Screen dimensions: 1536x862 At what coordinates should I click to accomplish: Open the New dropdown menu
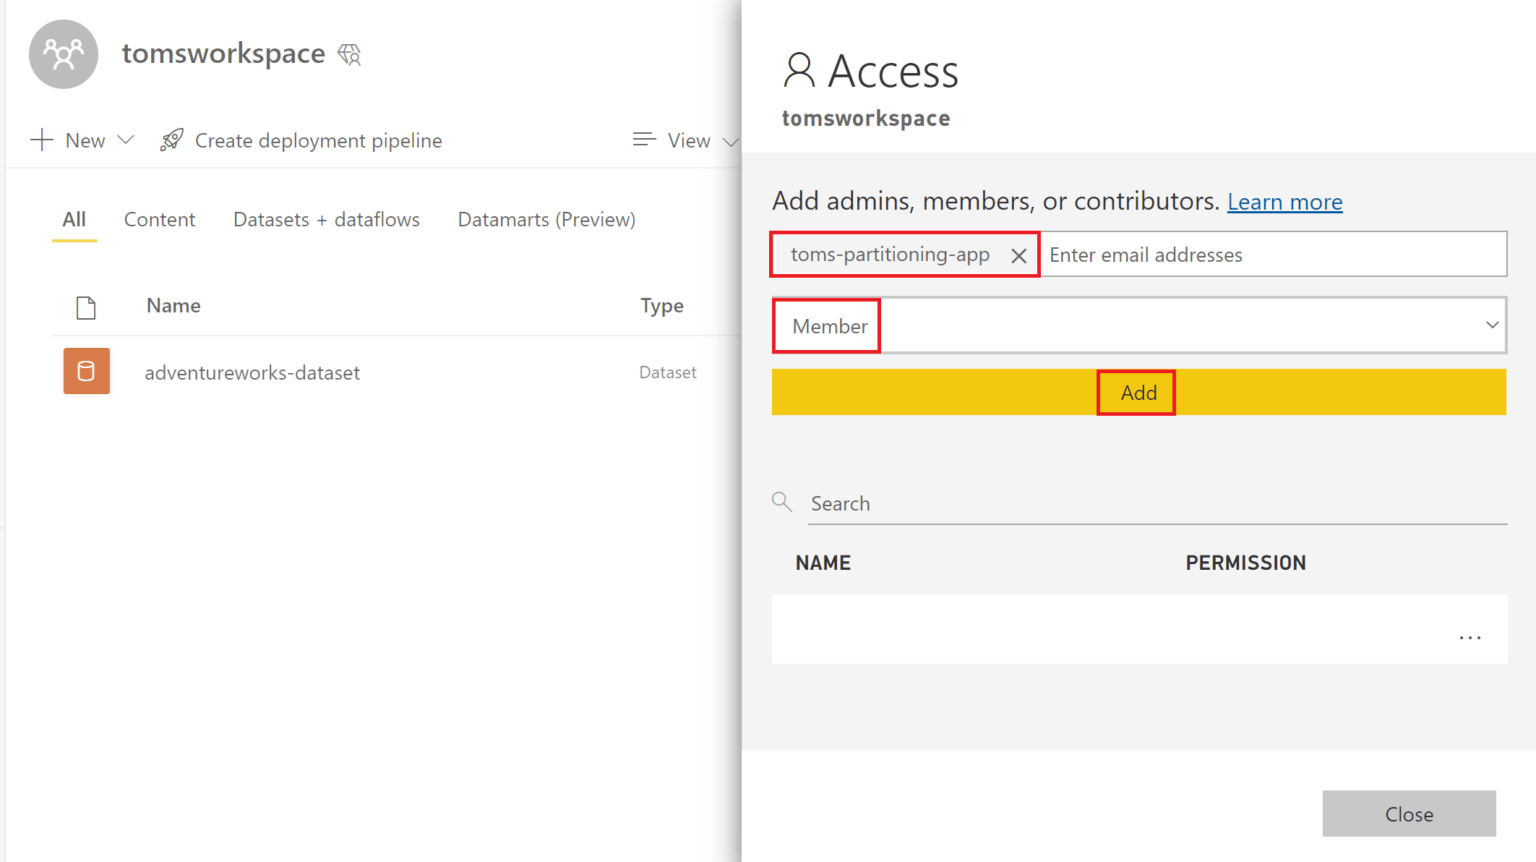click(x=125, y=140)
